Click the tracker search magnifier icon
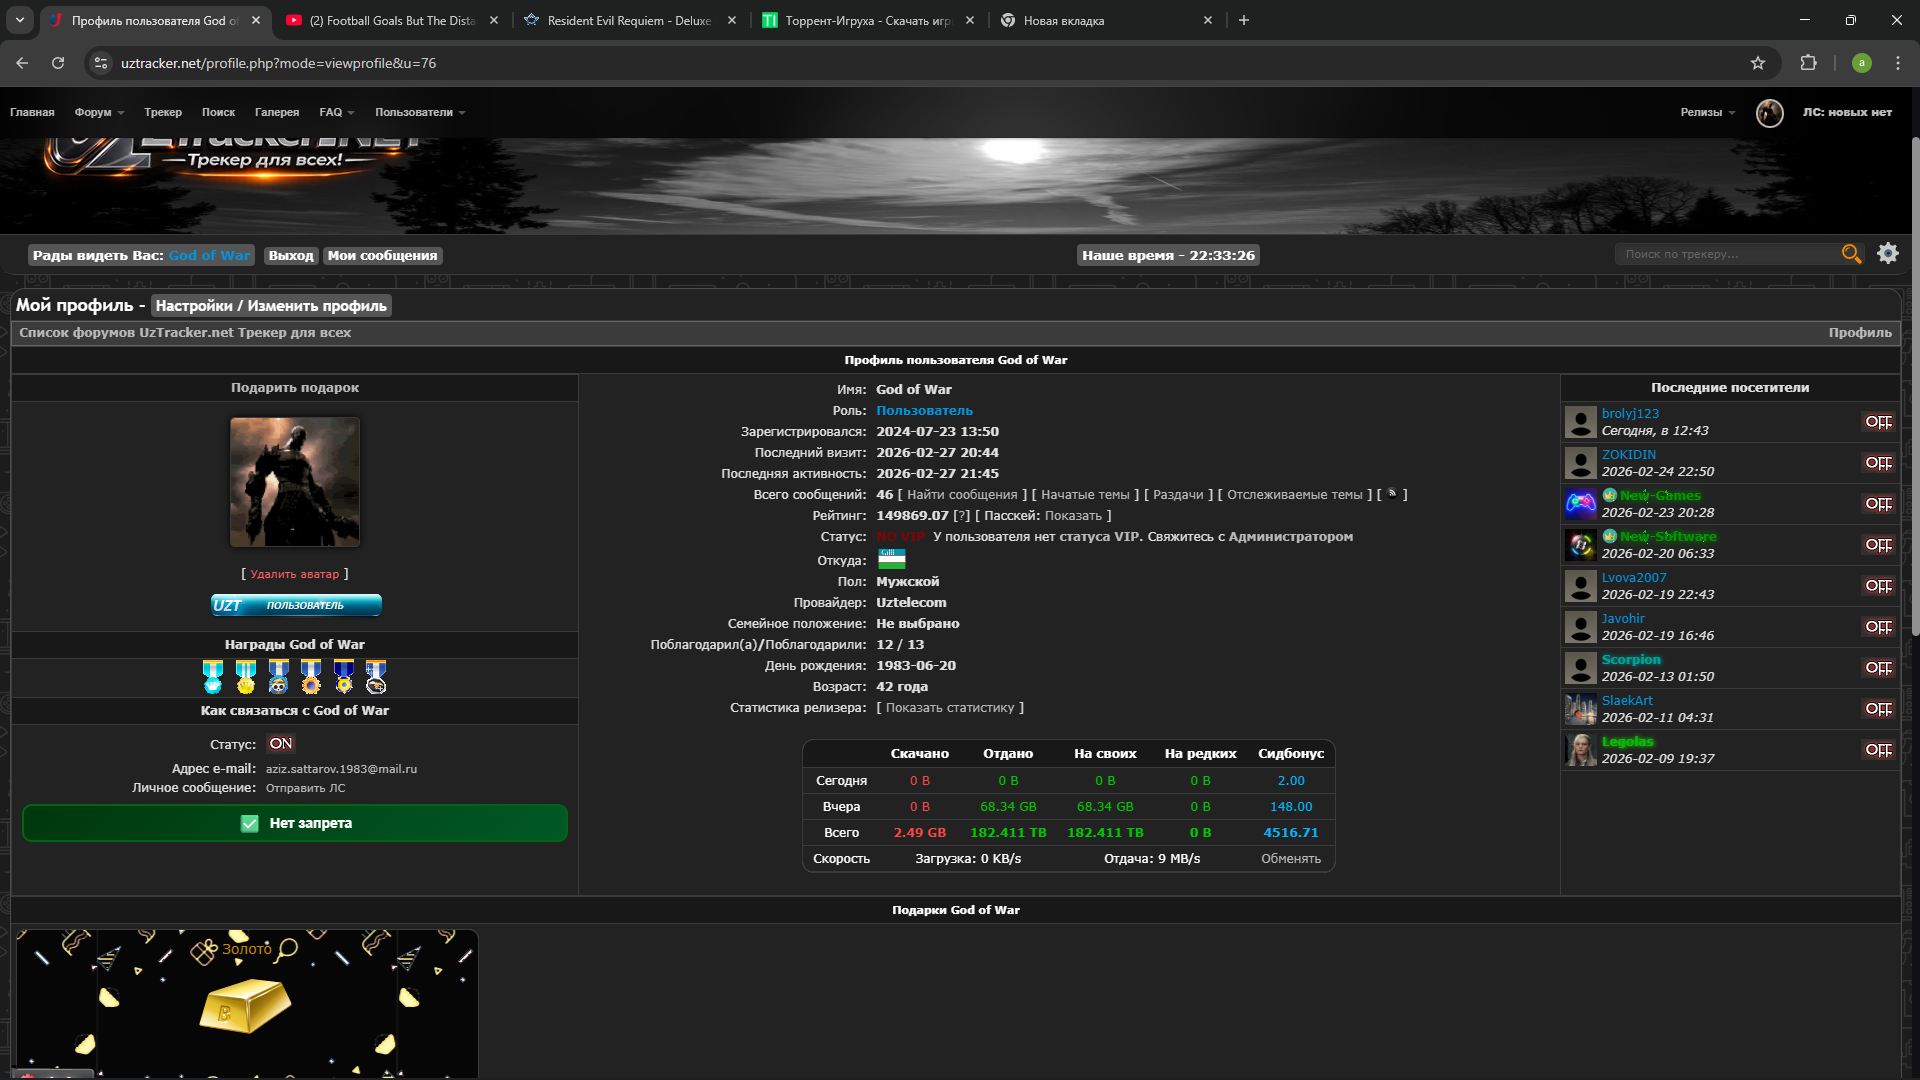1920x1080 pixels. [x=1851, y=254]
